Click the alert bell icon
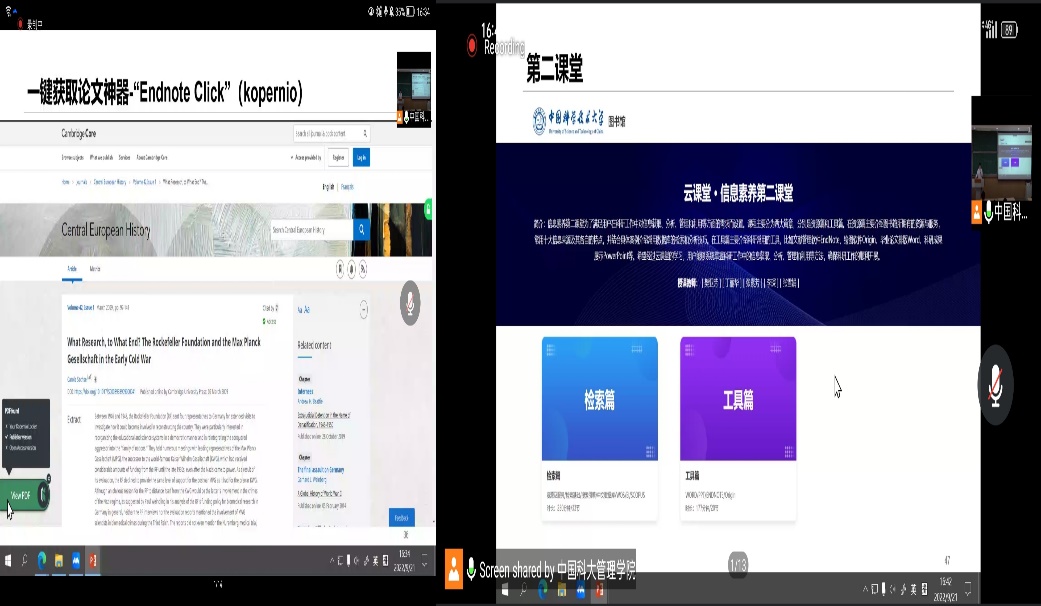 point(351,269)
